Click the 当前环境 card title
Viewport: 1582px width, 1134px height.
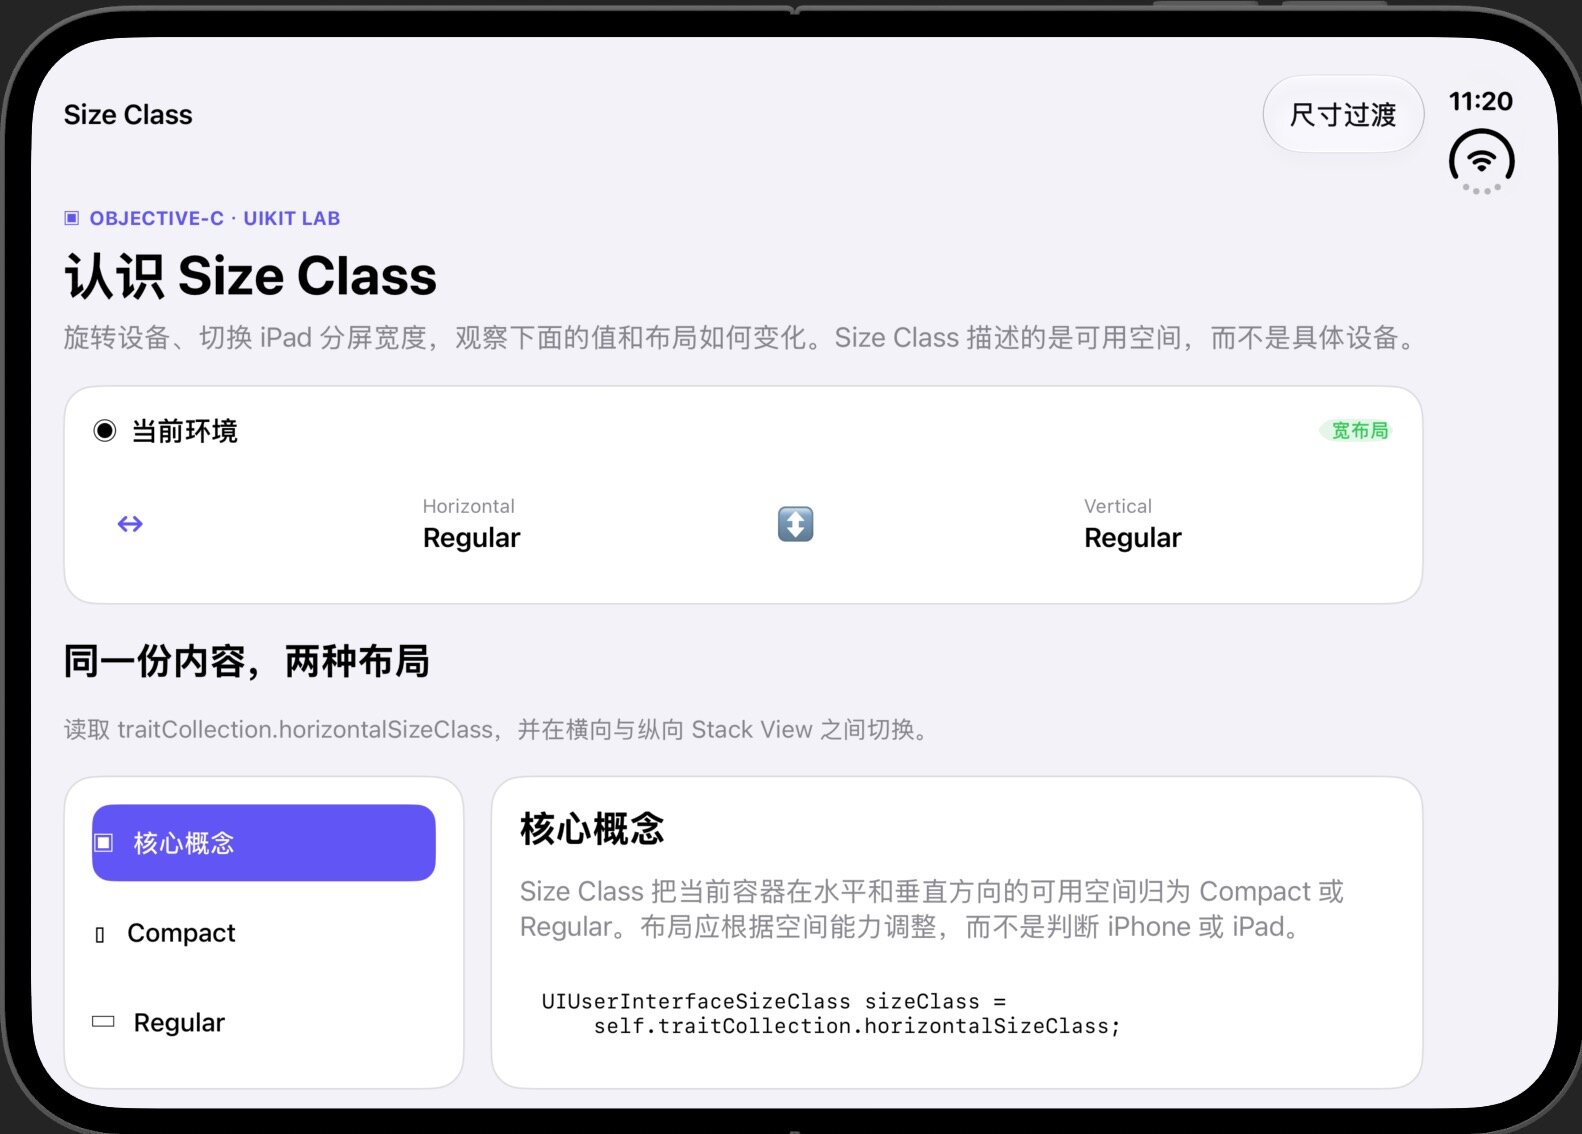point(185,431)
